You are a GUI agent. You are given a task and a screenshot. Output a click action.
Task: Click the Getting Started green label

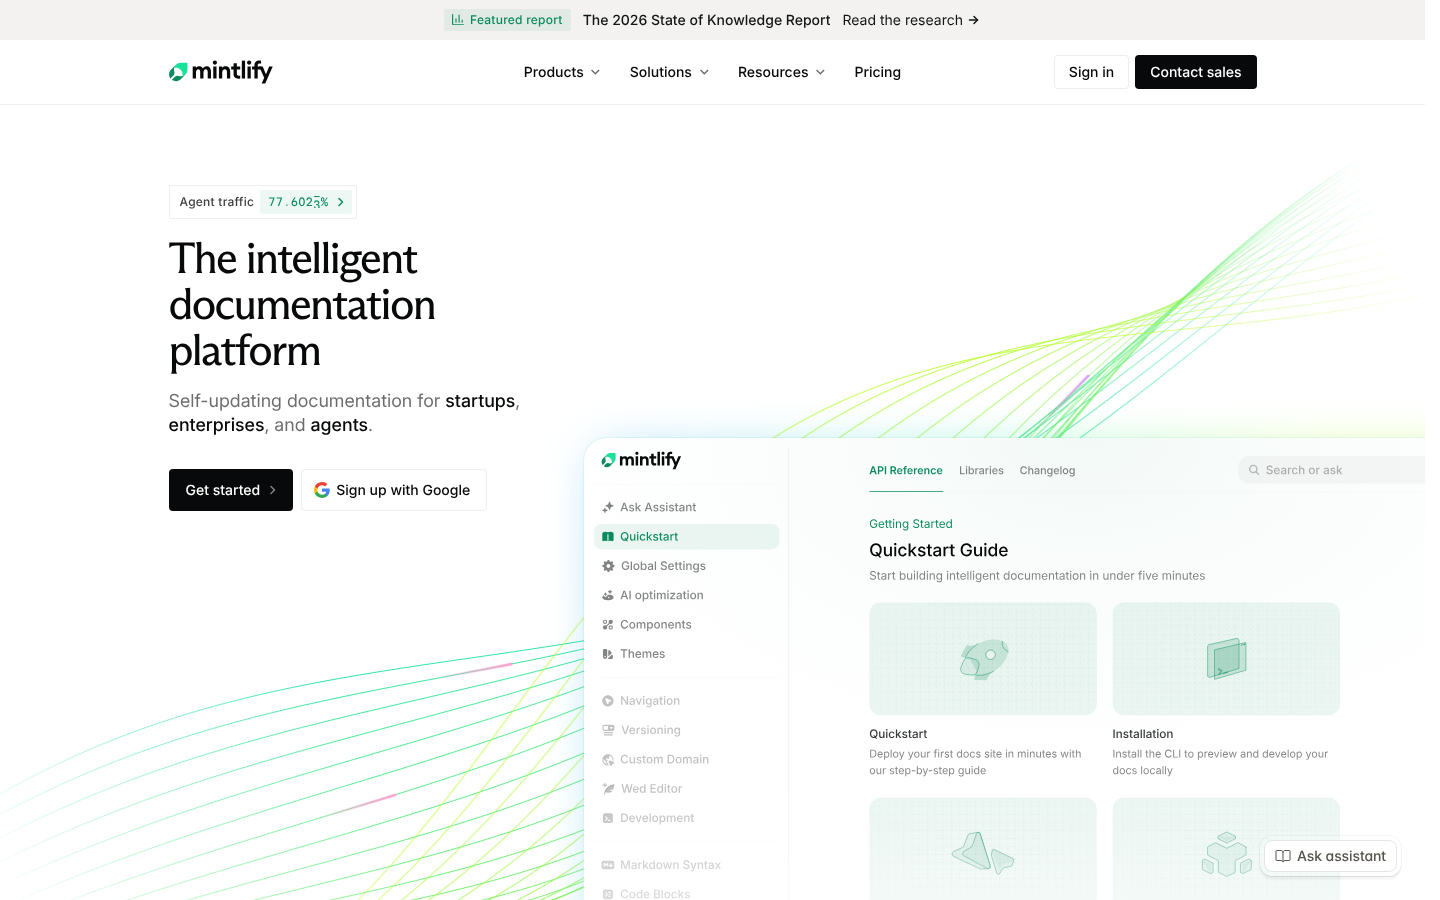click(x=911, y=524)
